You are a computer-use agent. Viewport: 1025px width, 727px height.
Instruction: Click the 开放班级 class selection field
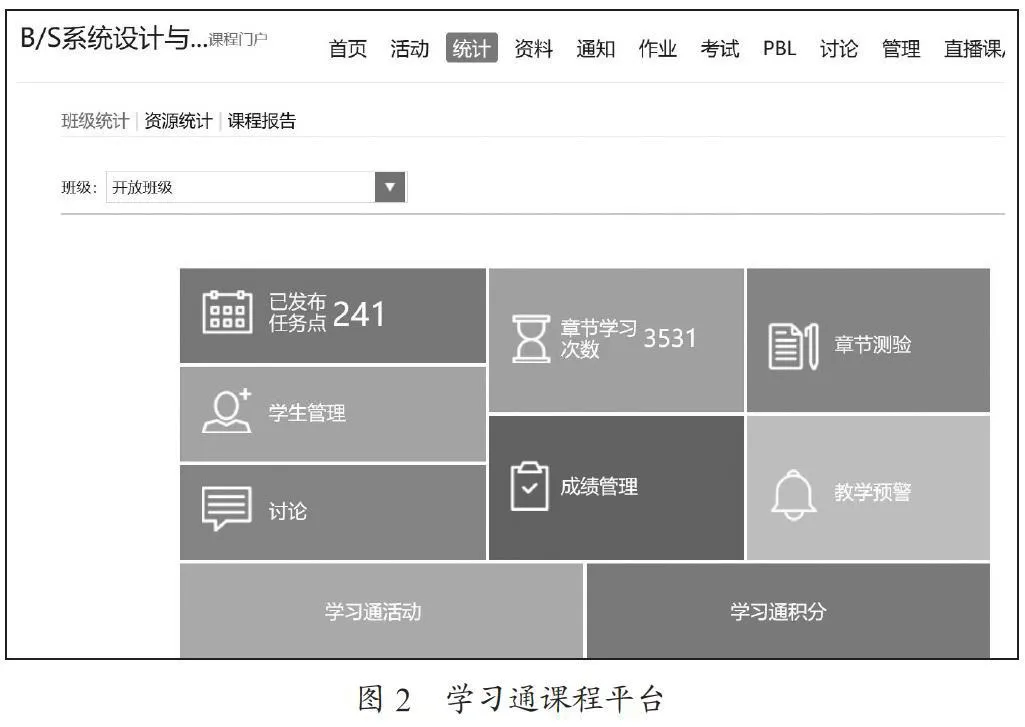(256, 187)
